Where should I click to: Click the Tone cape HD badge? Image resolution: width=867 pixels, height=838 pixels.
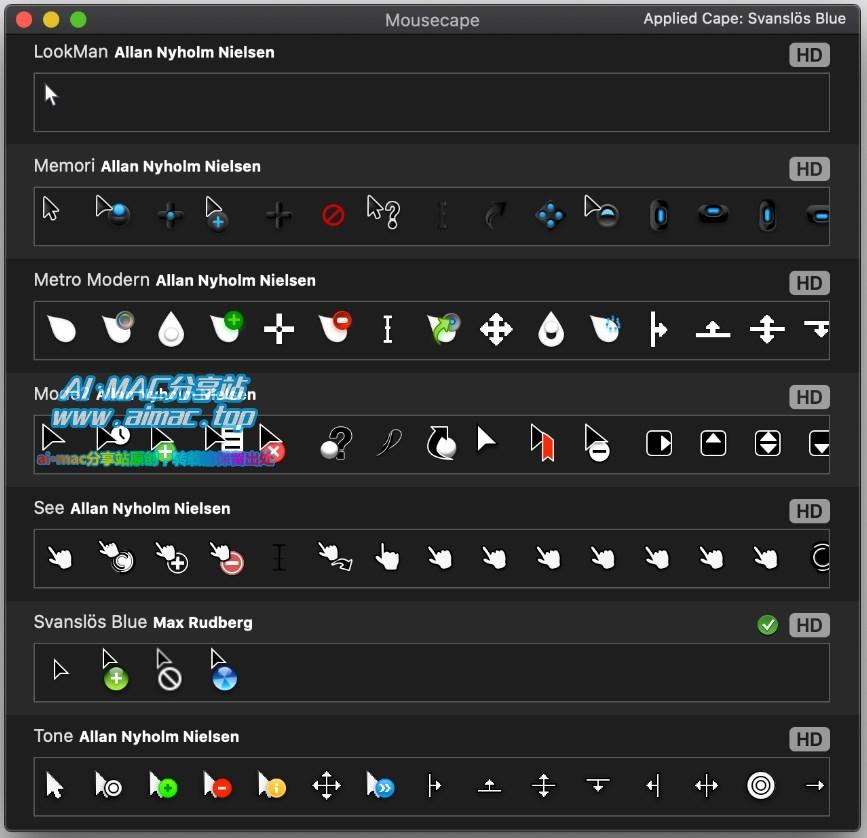click(x=809, y=739)
